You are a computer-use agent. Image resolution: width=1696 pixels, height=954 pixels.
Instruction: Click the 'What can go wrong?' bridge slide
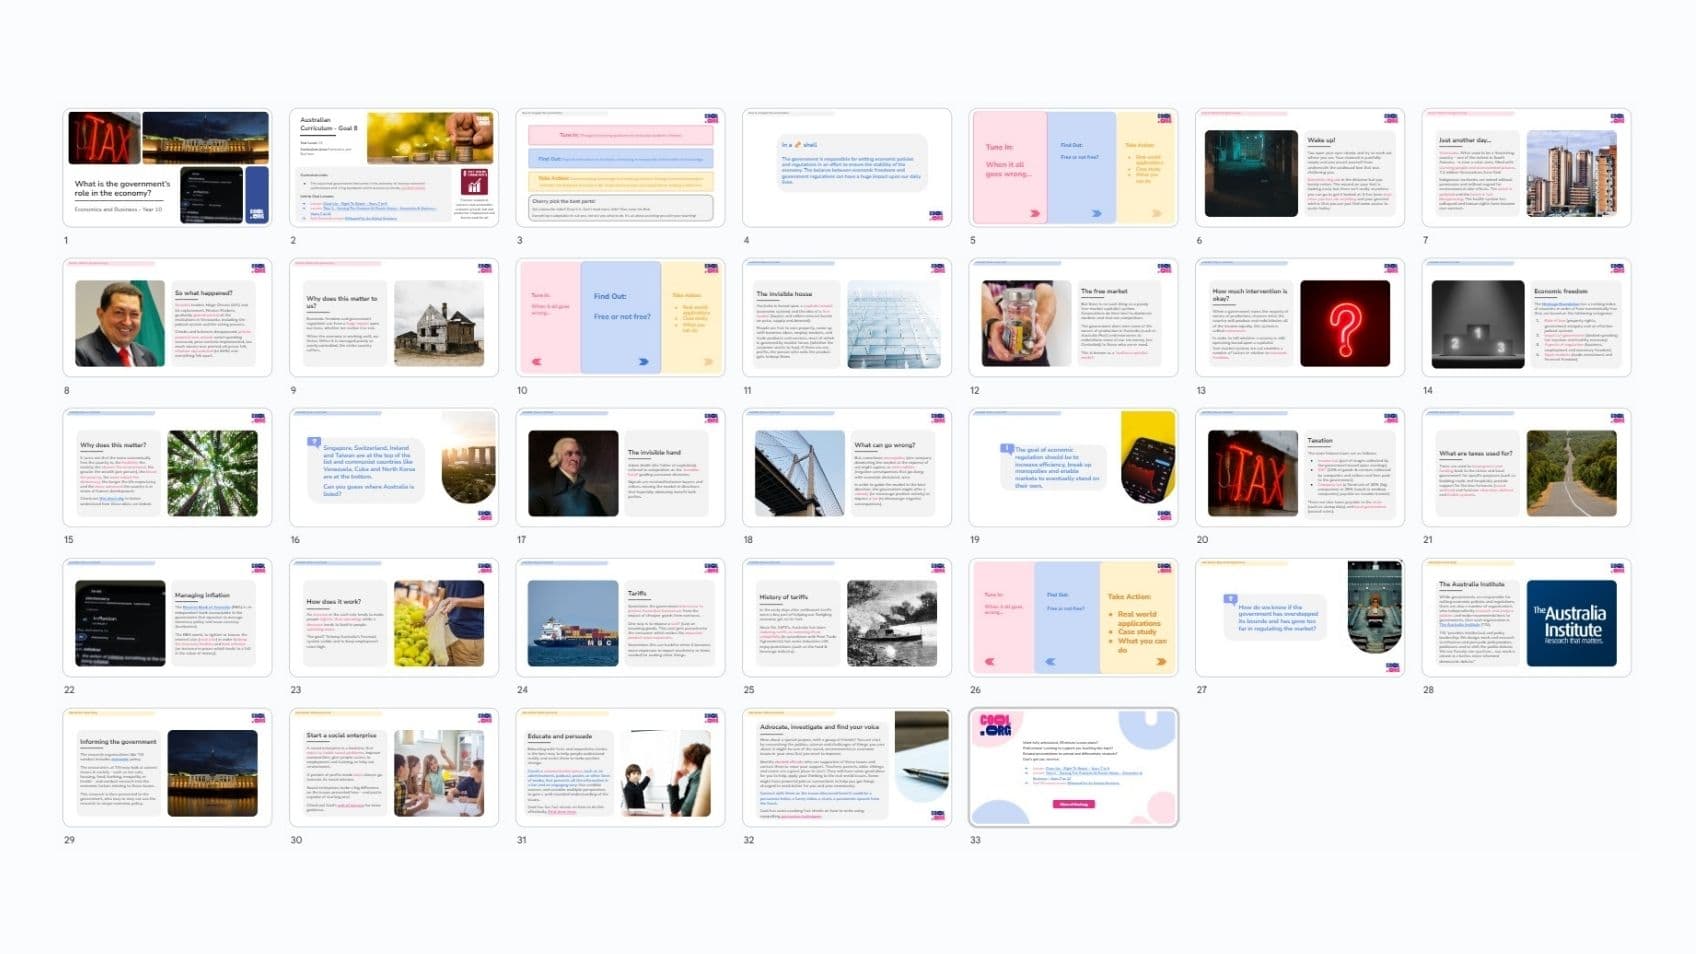[x=847, y=468]
